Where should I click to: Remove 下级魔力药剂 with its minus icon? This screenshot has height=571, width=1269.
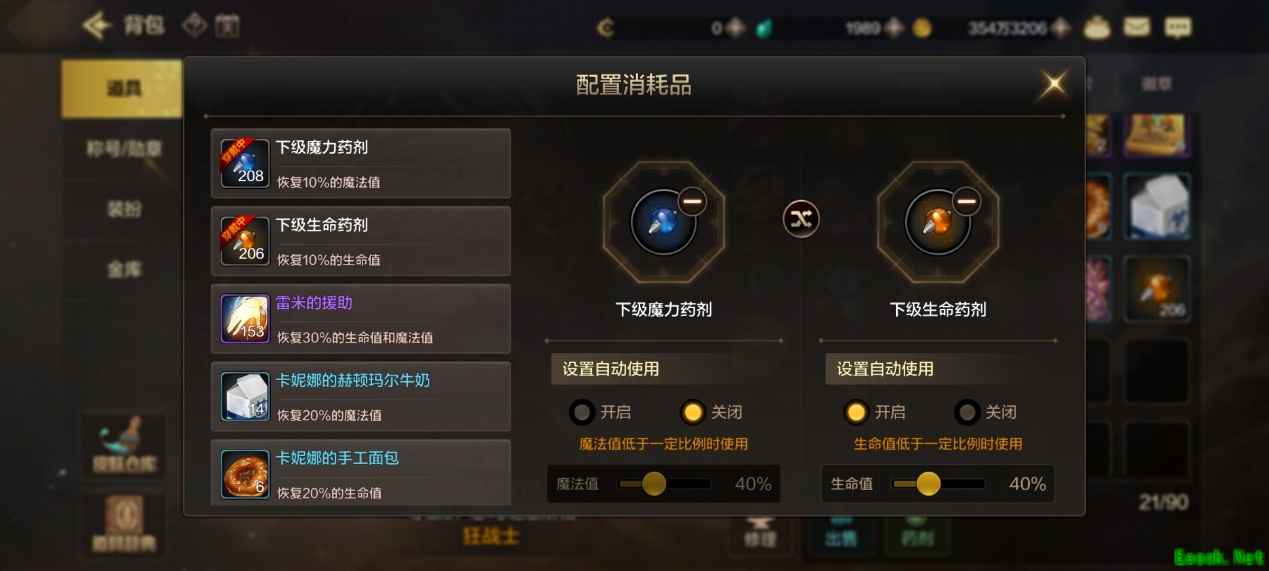click(x=692, y=202)
